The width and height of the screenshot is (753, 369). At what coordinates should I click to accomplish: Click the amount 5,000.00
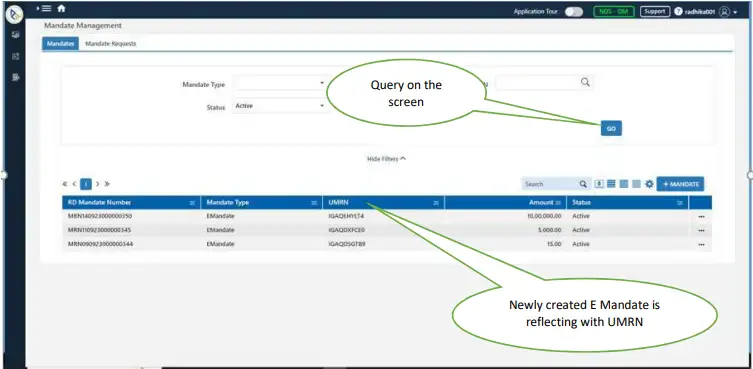click(550, 230)
